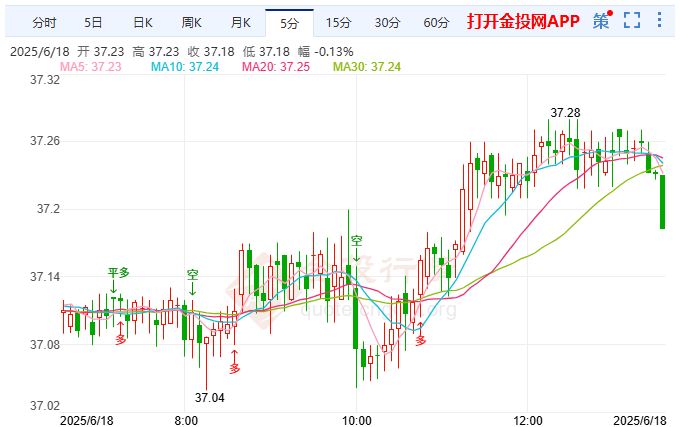Select the 日K chart tab

pos(143,22)
